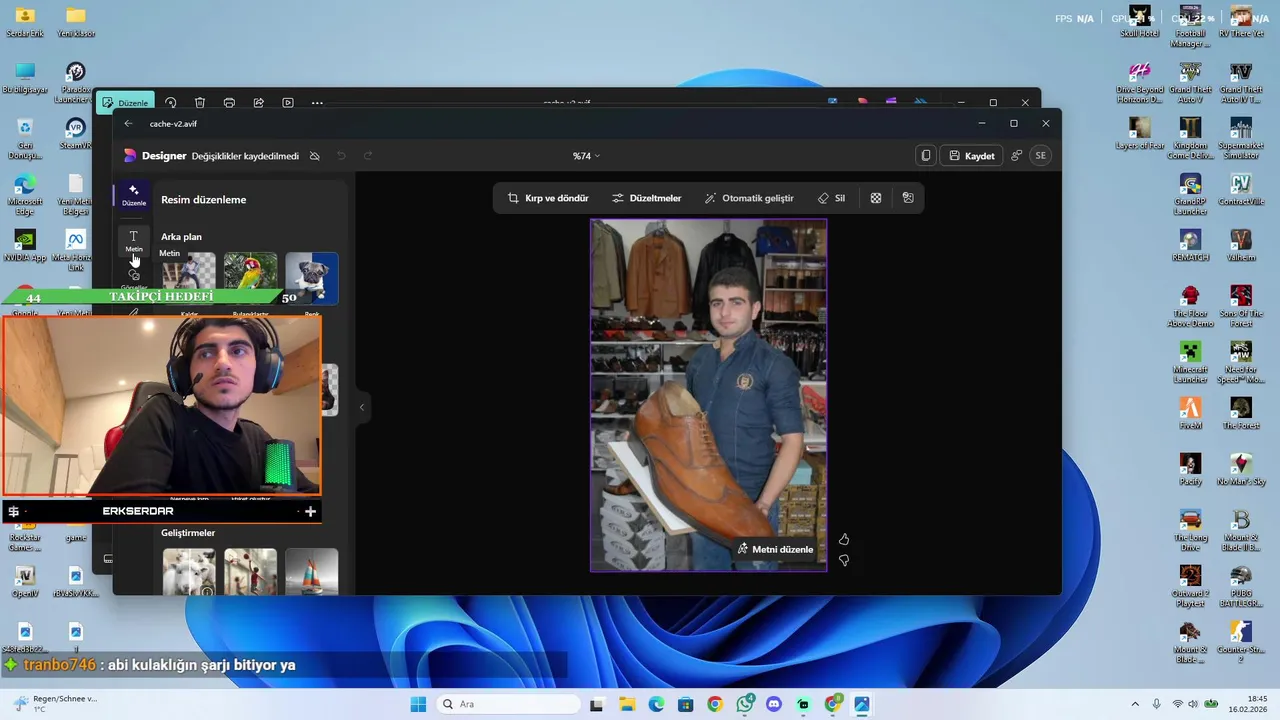Click Kırp ve döndür in toolbar
The image size is (1280, 720).
(548, 198)
